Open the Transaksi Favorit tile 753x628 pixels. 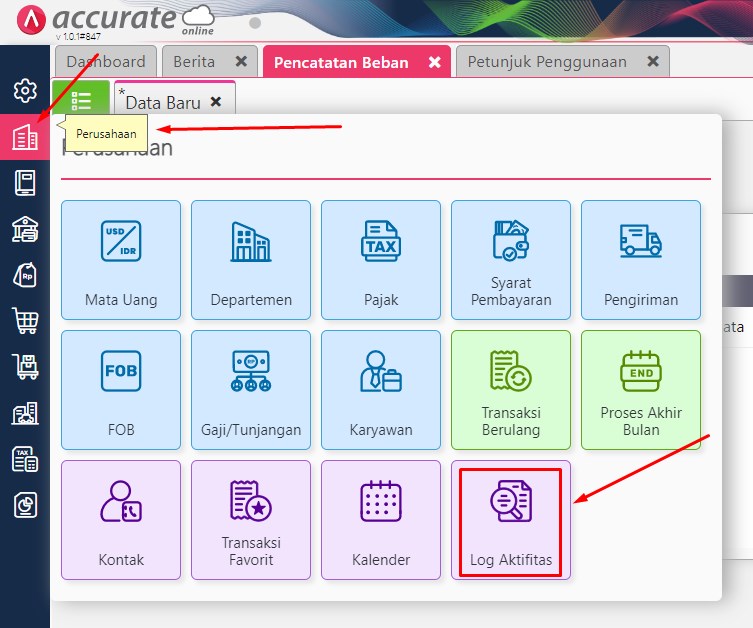(x=251, y=520)
